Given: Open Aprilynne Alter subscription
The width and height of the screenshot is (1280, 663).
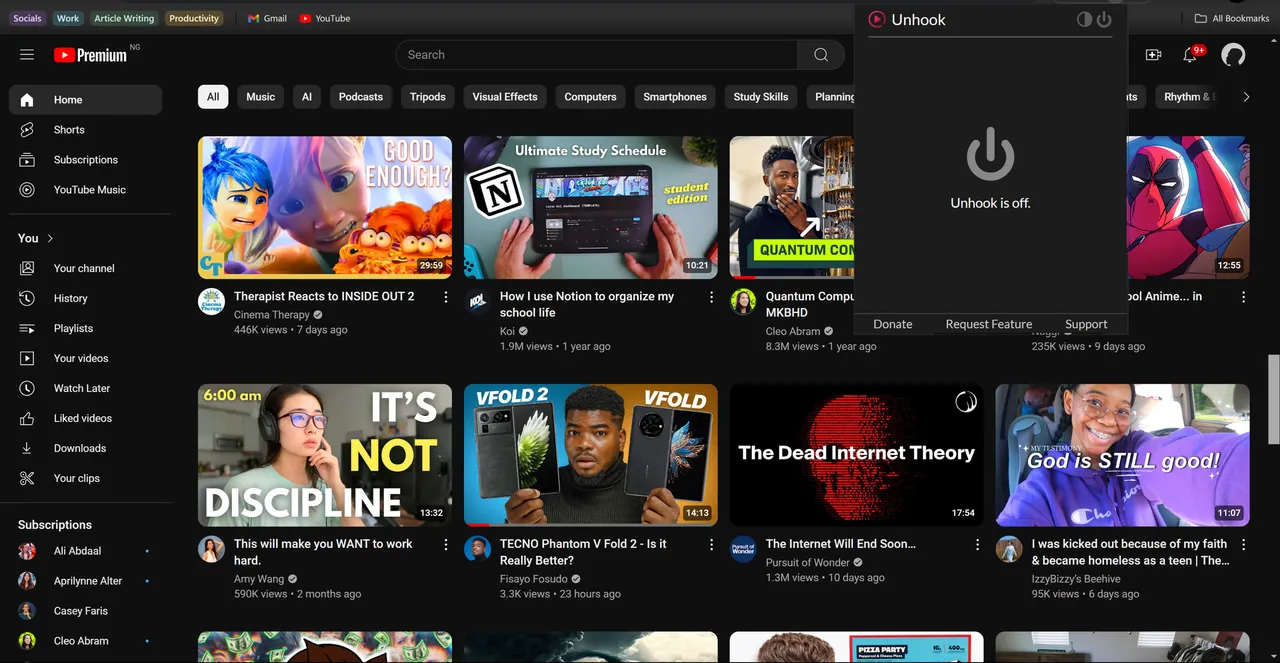Looking at the screenshot, I should click(x=85, y=581).
